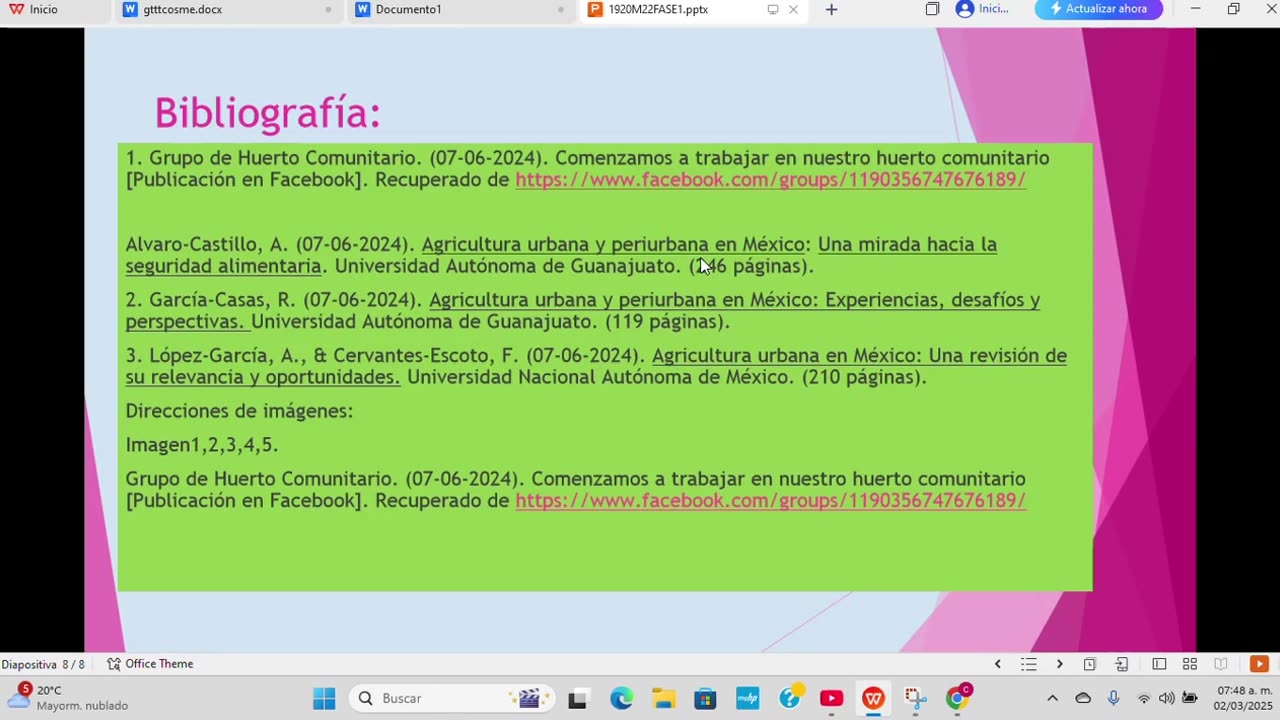Open Microsoft Store from taskbar
Screen dimensions: 1280x720
705,699
